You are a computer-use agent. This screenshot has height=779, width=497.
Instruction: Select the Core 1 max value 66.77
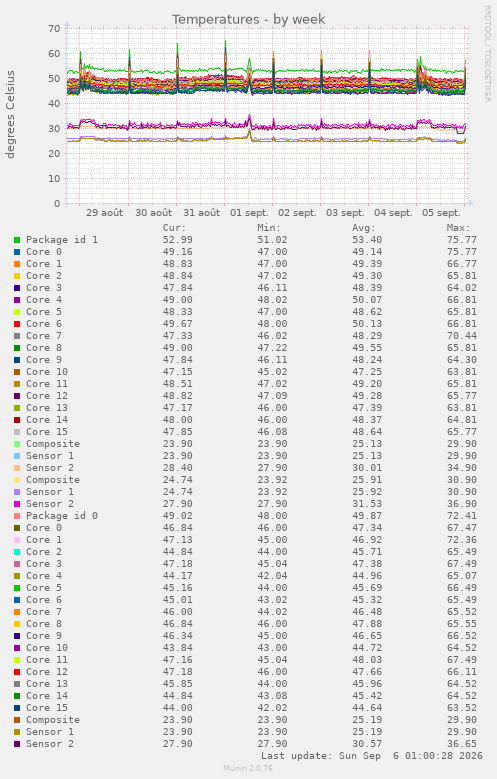click(462, 264)
